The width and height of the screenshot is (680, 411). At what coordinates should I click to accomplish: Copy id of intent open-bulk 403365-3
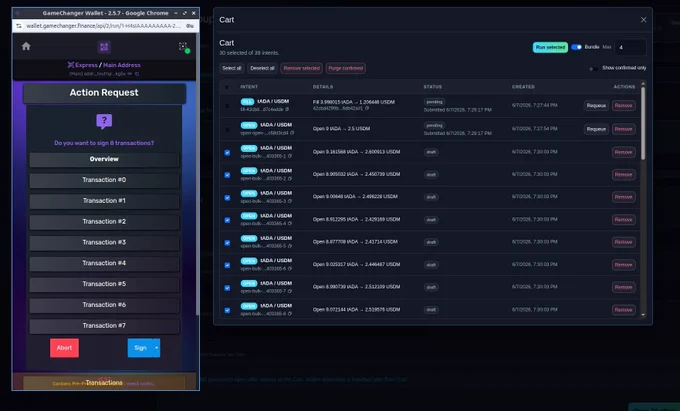click(290, 201)
